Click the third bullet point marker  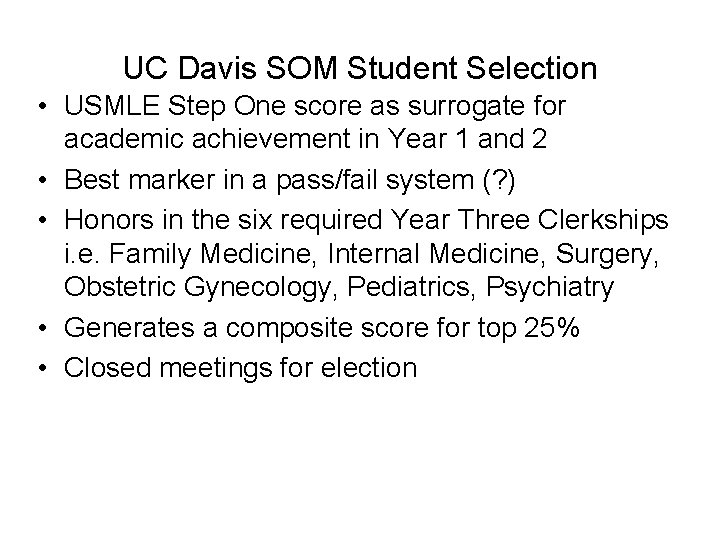43,220
